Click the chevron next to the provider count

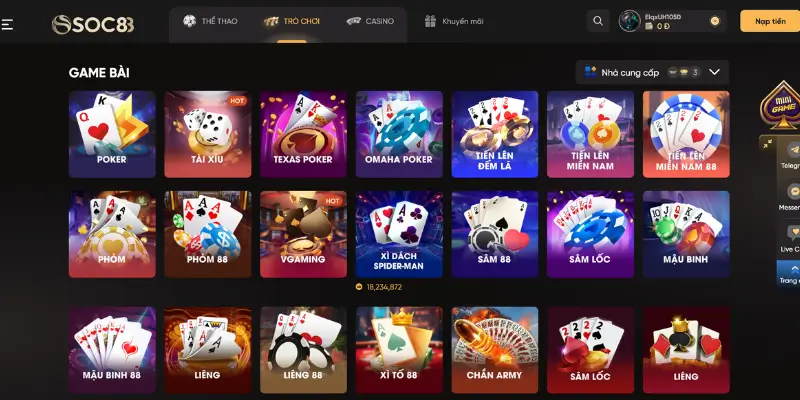pyautogui.click(x=714, y=72)
